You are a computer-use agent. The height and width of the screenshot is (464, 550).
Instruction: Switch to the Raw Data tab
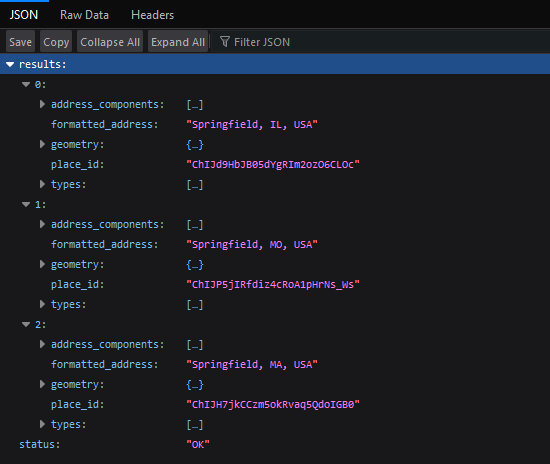(x=84, y=15)
